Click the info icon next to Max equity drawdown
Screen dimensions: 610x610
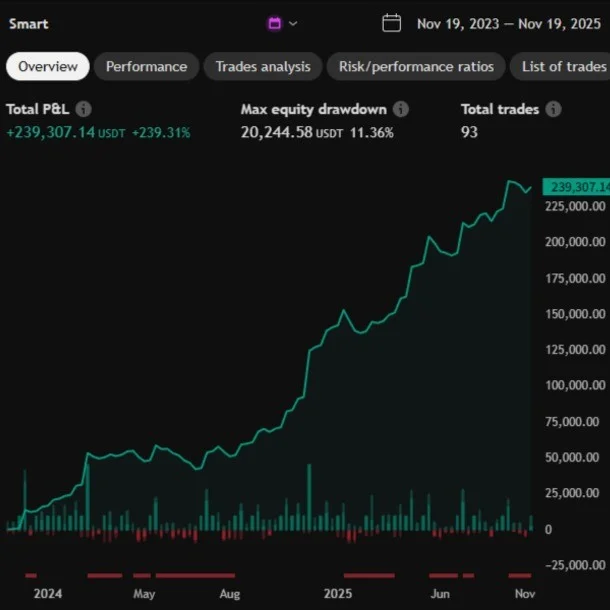[401, 109]
